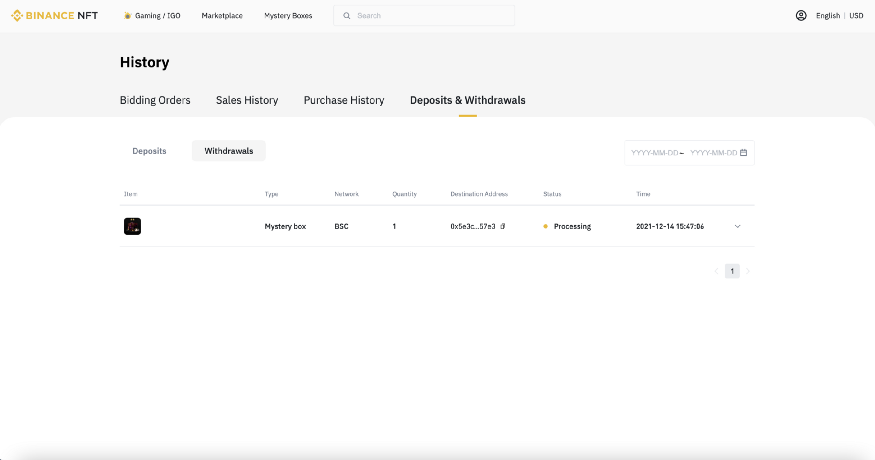875x460 pixels.
Task: Click the Binance NFT logo
Action: pyautogui.click(x=54, y=16)
